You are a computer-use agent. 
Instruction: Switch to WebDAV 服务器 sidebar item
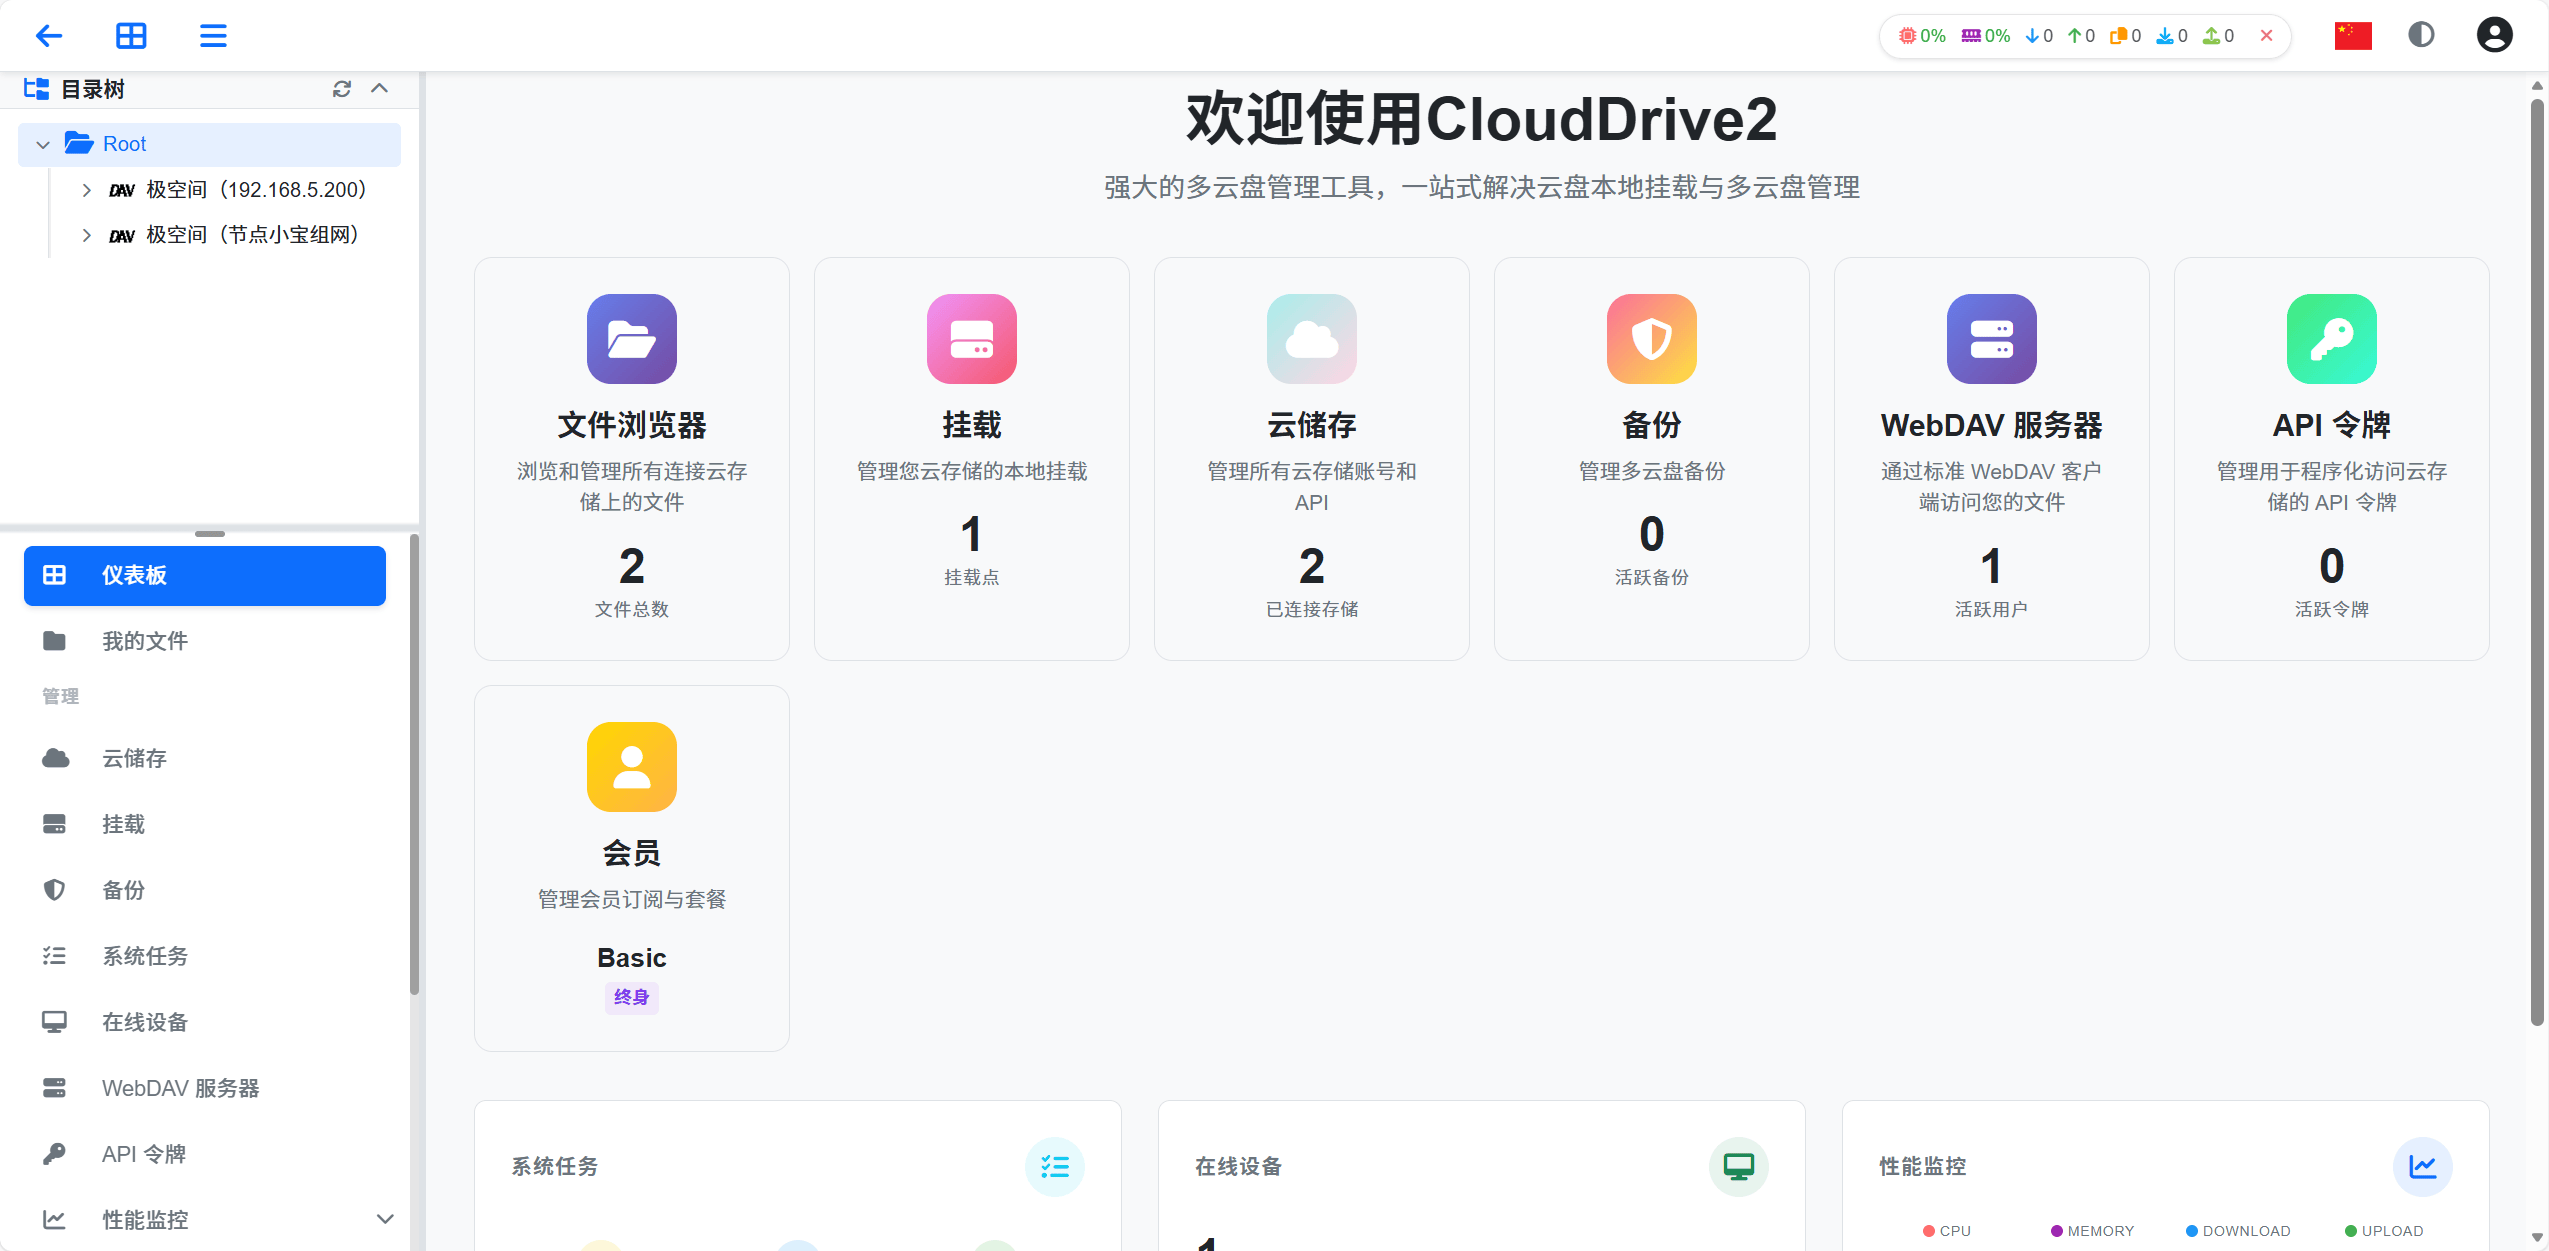click(182, 1088)
